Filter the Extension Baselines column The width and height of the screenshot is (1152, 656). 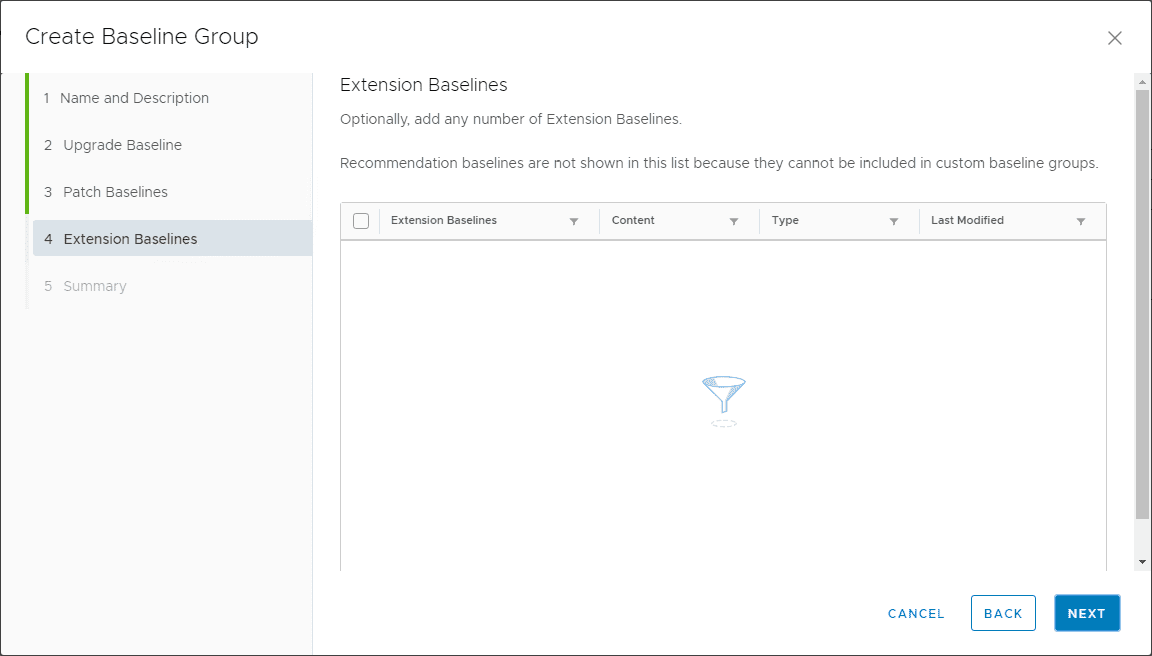[574, 221]
